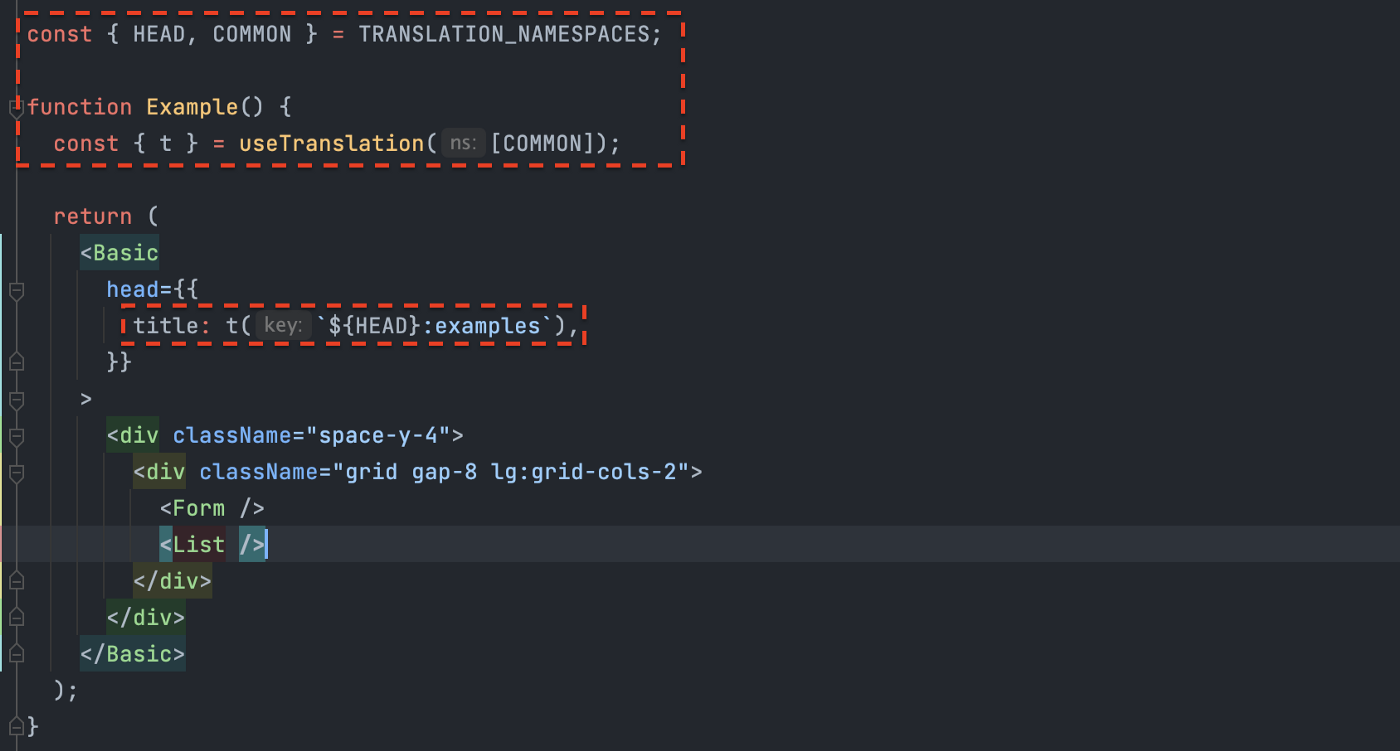Click the pink change marker next to the List line
Viewport: 1400px width, 751px height.
coord(3,544)
